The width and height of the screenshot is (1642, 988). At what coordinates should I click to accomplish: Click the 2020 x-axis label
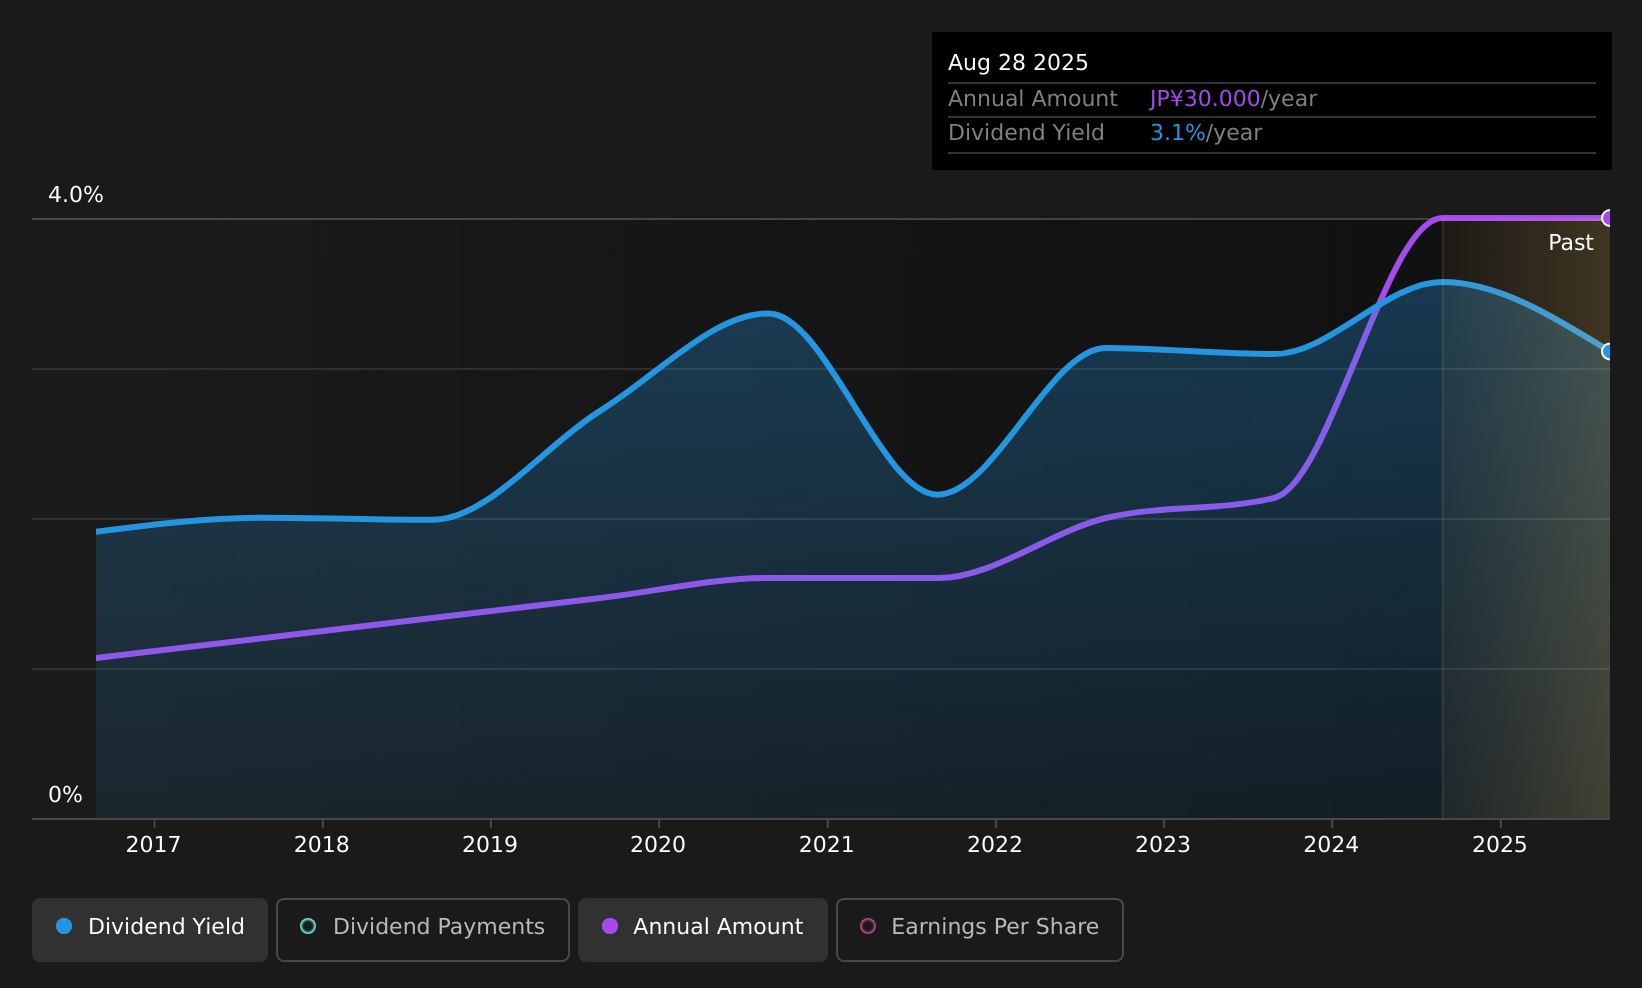(658, 845)
